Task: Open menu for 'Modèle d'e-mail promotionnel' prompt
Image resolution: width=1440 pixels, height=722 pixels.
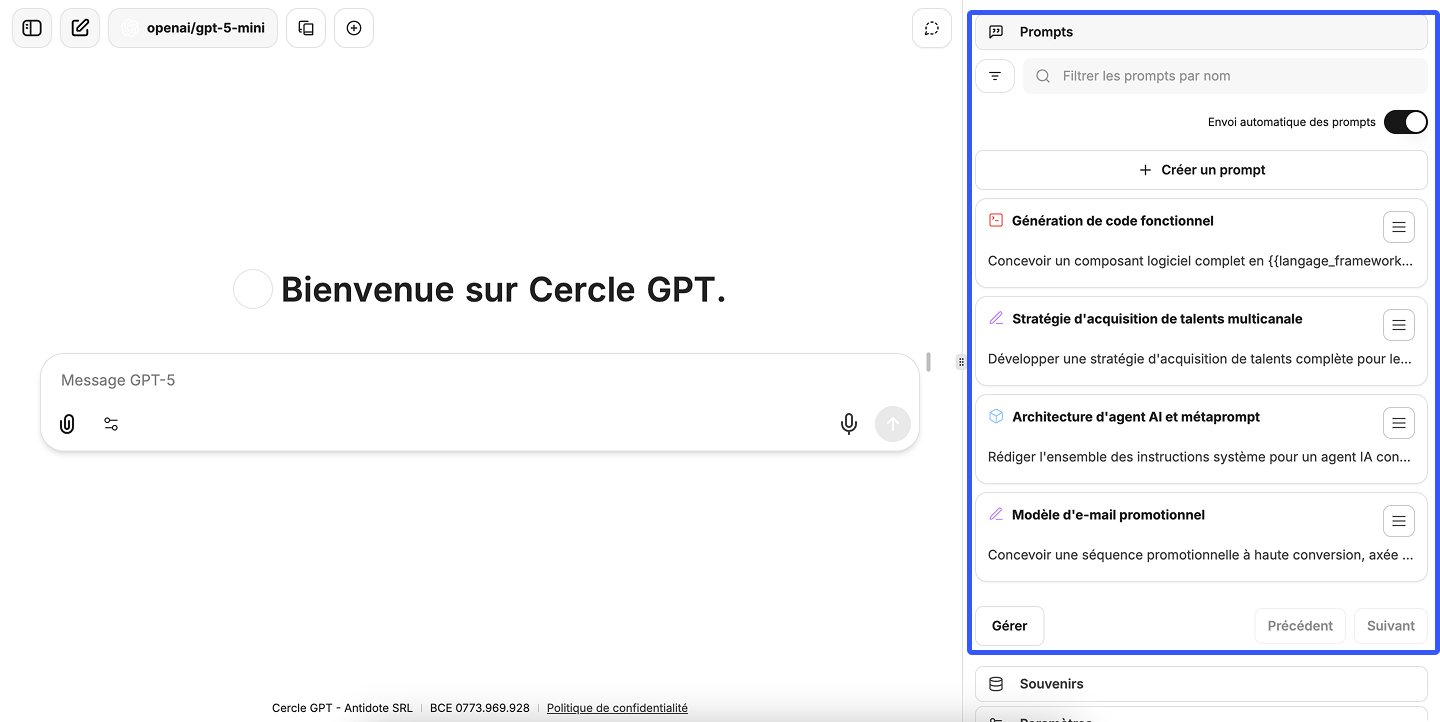Action: point(1399,521)
